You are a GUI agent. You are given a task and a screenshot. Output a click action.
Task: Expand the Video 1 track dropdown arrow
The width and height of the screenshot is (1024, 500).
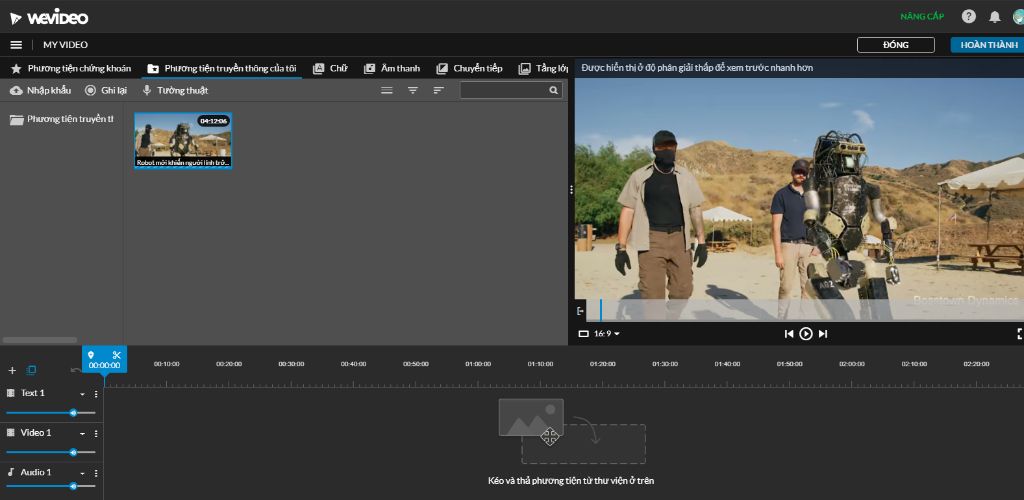click(x=82, y=434)
